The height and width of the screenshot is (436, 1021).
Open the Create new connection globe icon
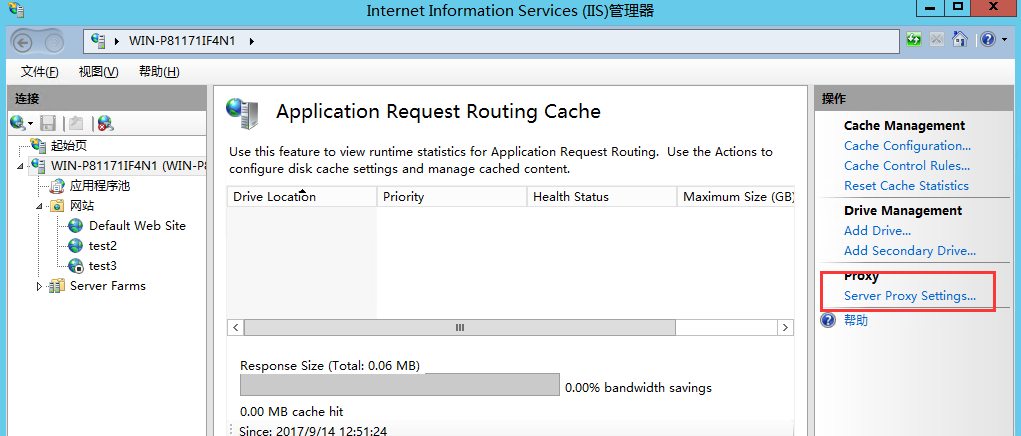click(x=18, y=122)
